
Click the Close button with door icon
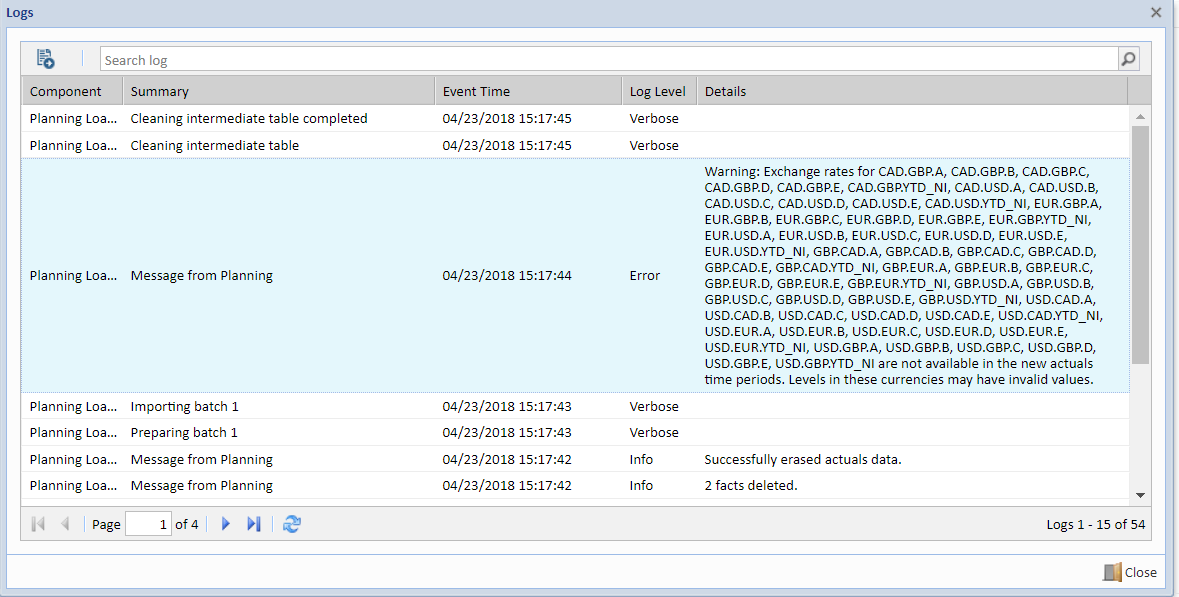click(x=1130, y=572)
